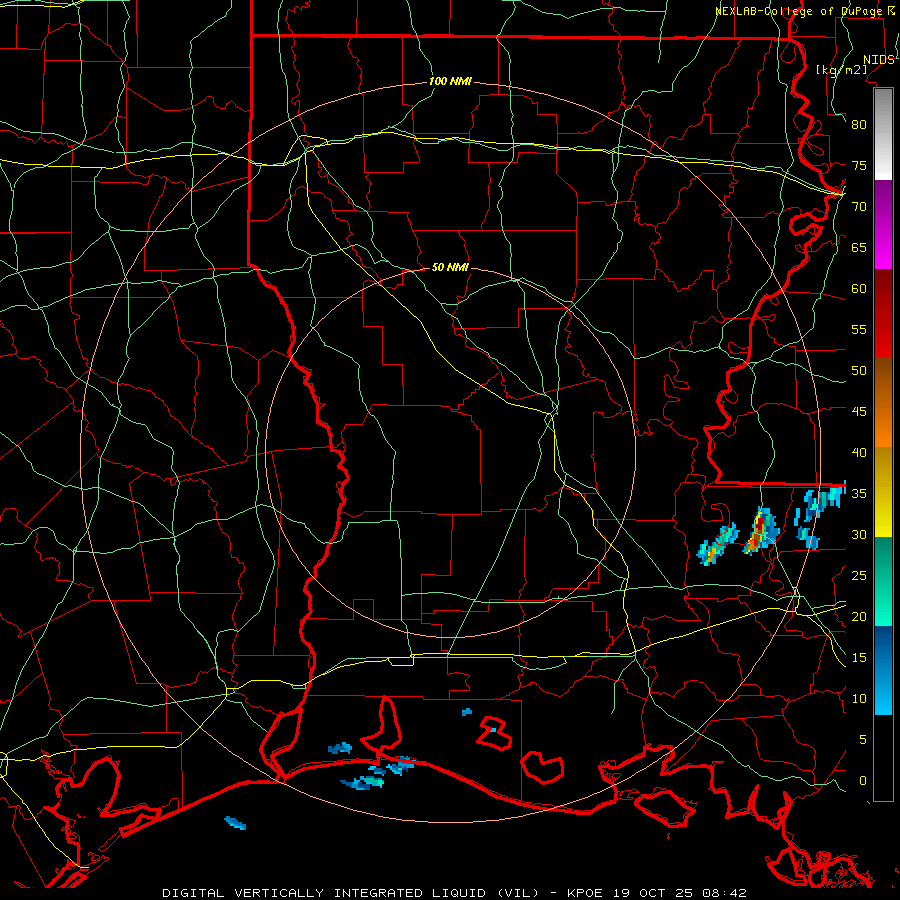The height and width of the screenshot is (900, 900).
Task: Click the legend value 65
Action: coord(859,248)
